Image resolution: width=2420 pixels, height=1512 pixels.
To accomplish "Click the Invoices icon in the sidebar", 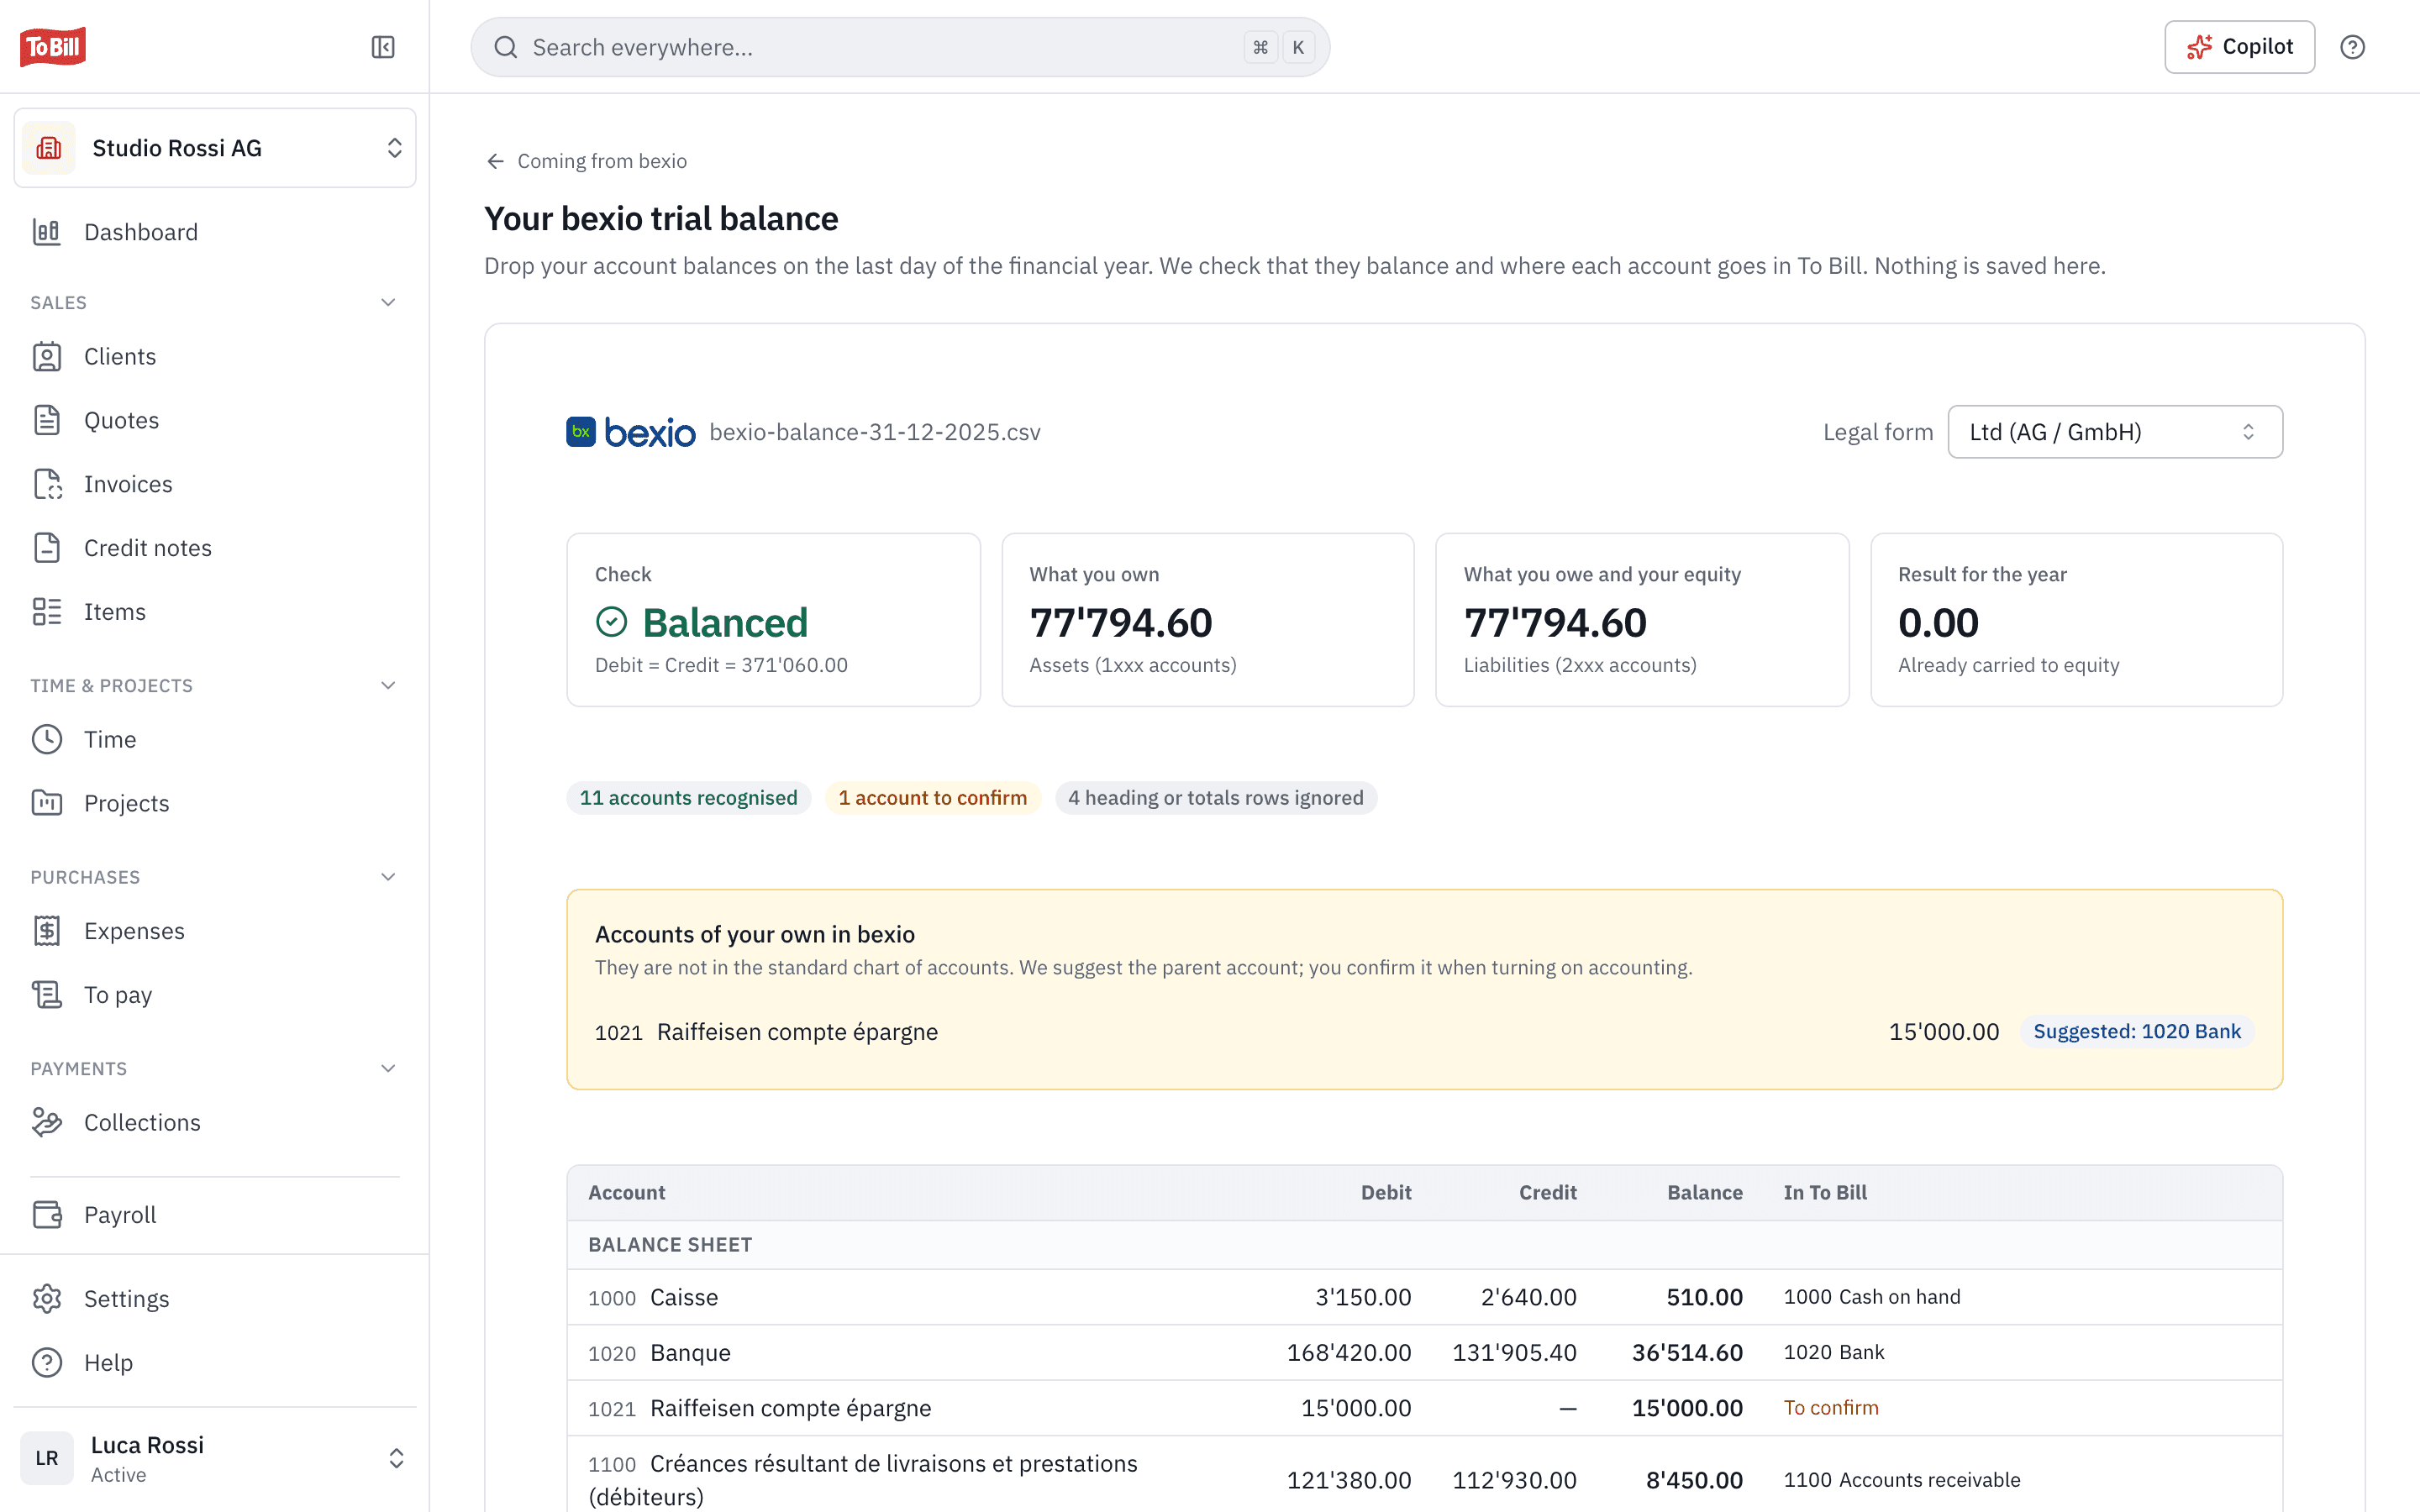I will point(47,484).
